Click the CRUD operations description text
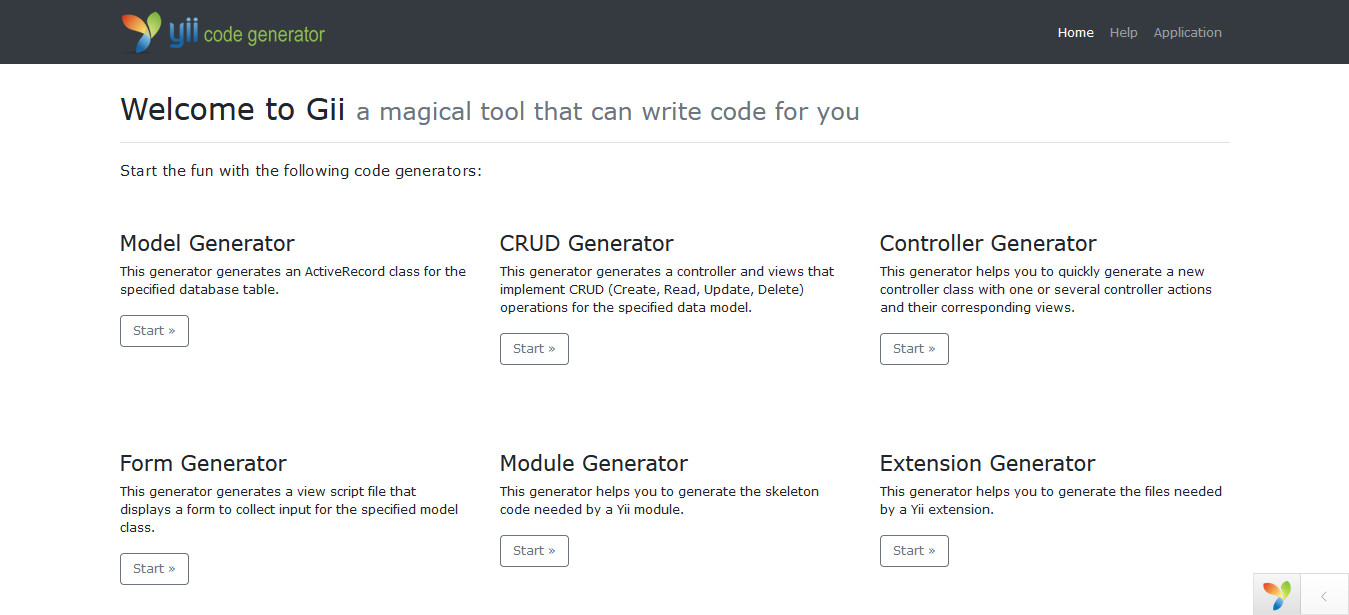Viewport: 1349px width, 615px height. [x=667, y=290]
